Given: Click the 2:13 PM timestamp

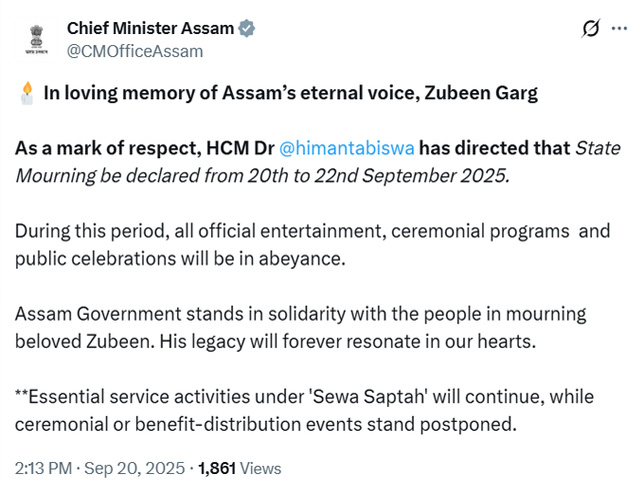Looking at the screenshot, I should click(x=43, y=468).
